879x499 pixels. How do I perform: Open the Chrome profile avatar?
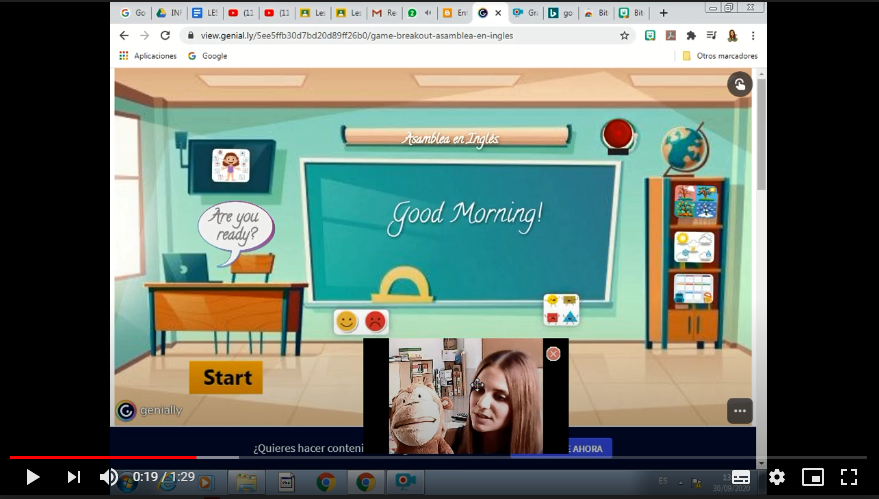click(x=732, y=35)
